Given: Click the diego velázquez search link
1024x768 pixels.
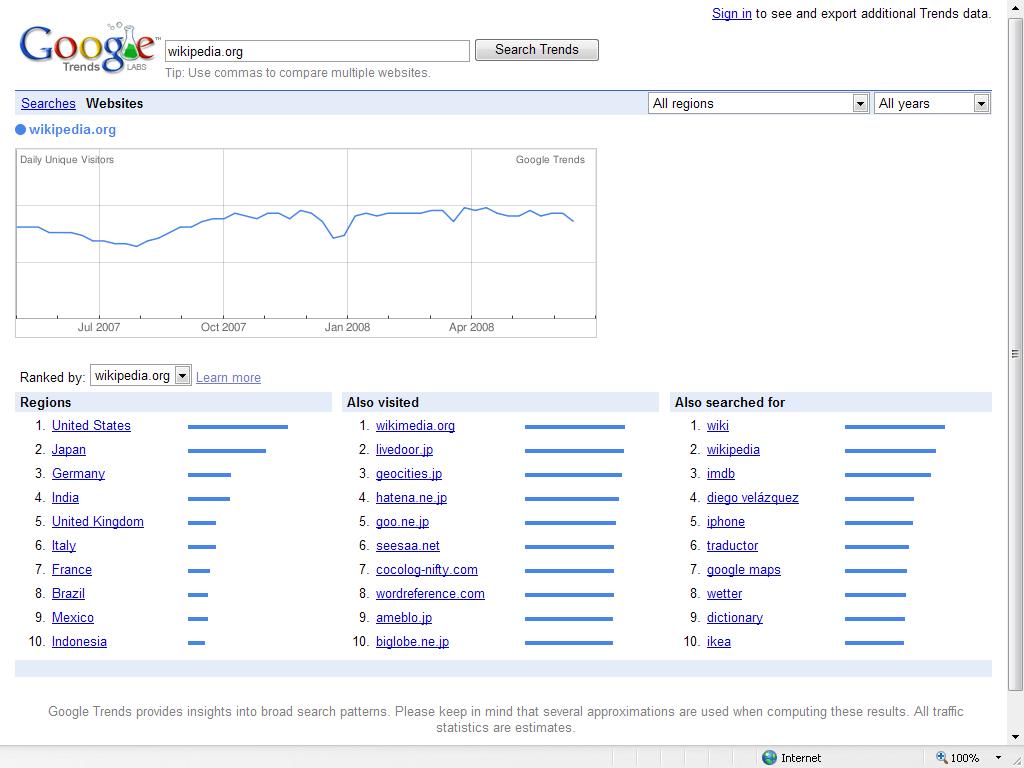Looking at the screenshot, I should click(x=752, y=498).
